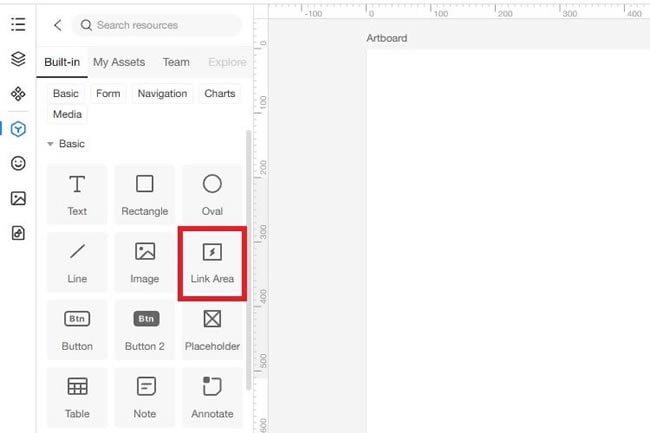650x433 pixels.
Task: Open the outline list panel icon
Action: point(18,25)
